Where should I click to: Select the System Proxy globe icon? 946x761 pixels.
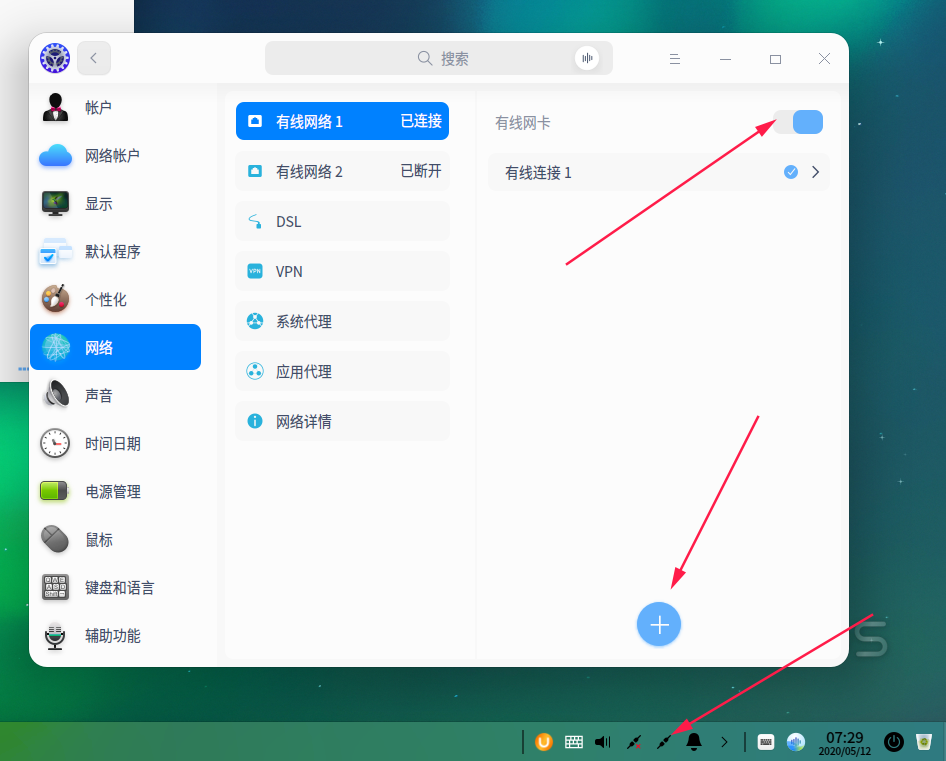(253, 321)
